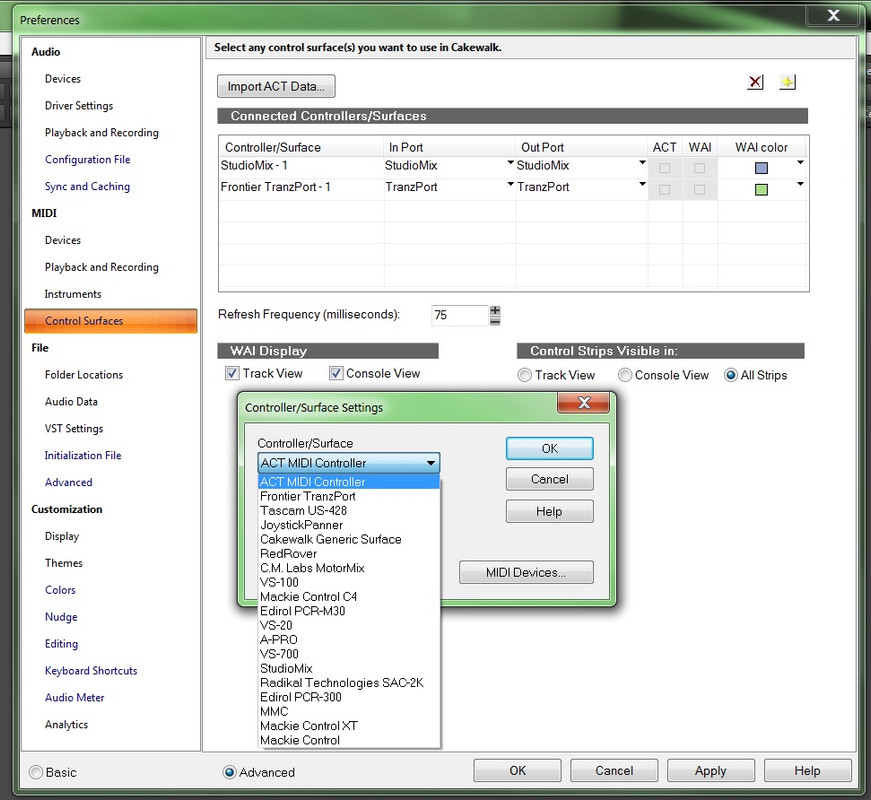Choose JoystickPanner from the list

349,525
